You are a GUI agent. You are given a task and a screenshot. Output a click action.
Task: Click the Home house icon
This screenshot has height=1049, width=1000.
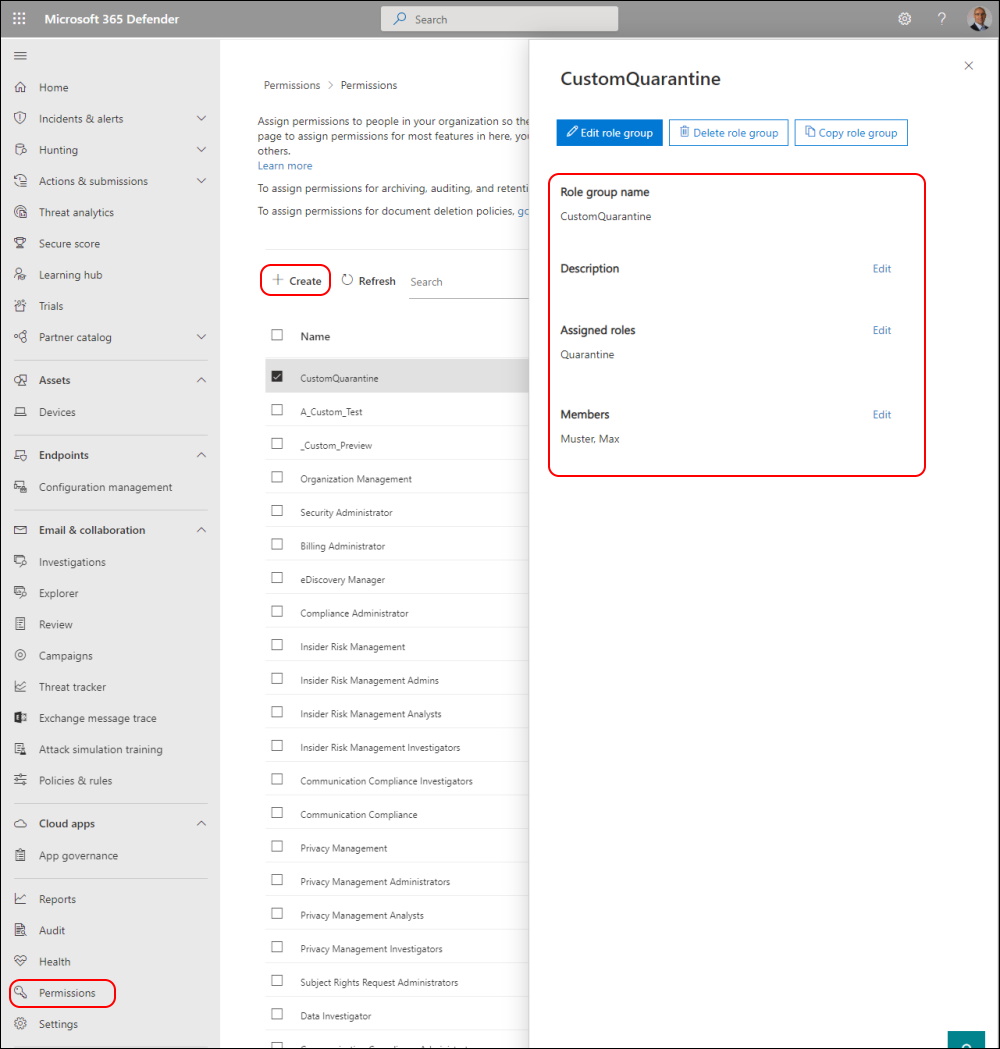(x=21, y=87)
